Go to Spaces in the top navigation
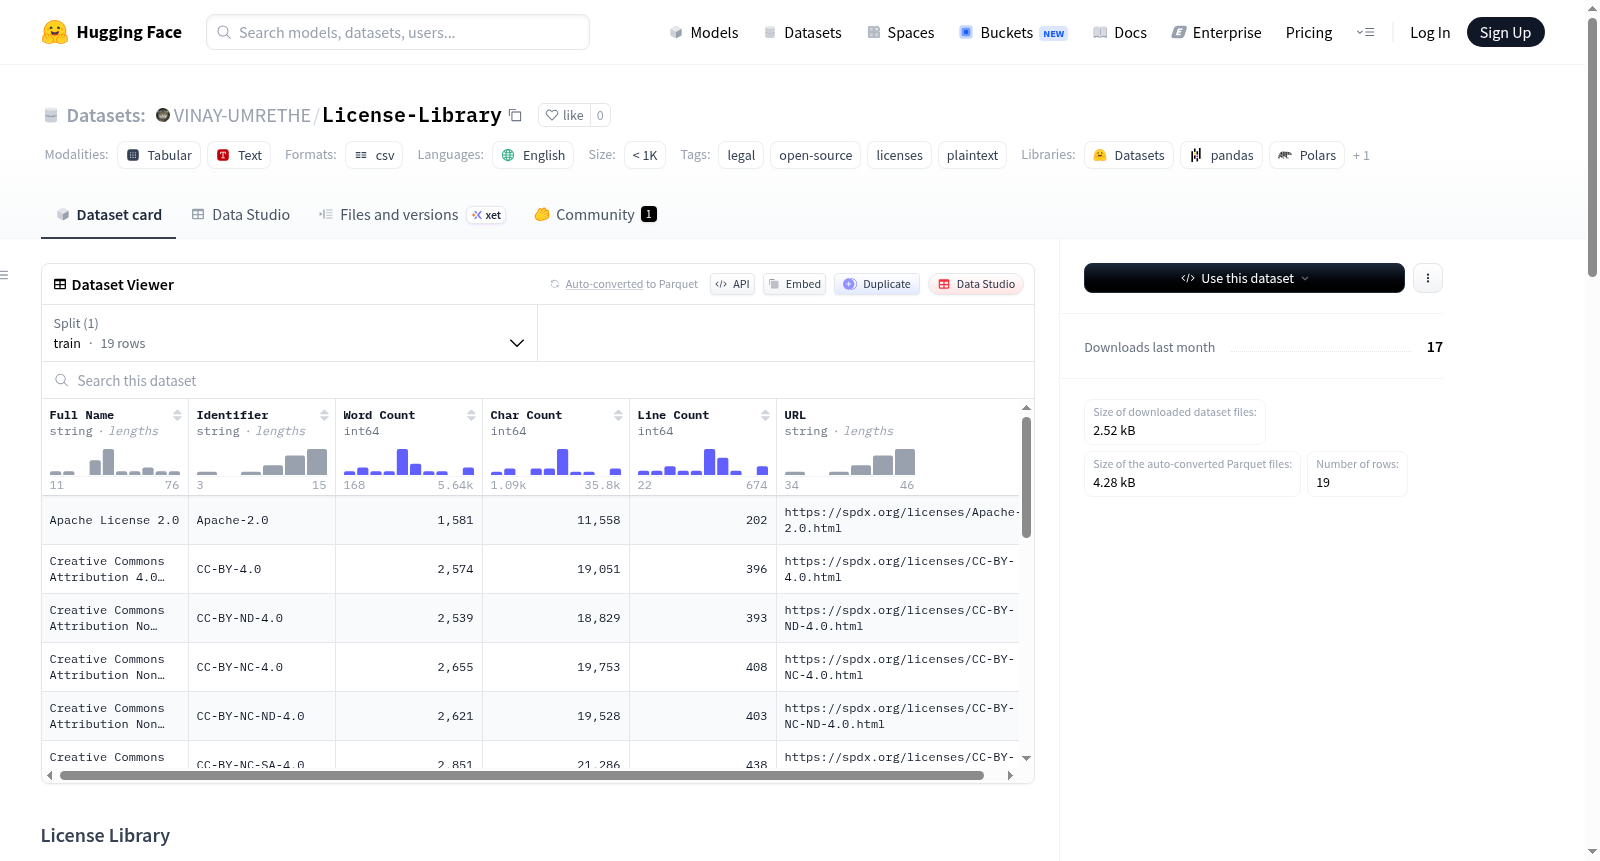Image resolution: width=1600 pixels, height=861 pixels. pos(901,32)
